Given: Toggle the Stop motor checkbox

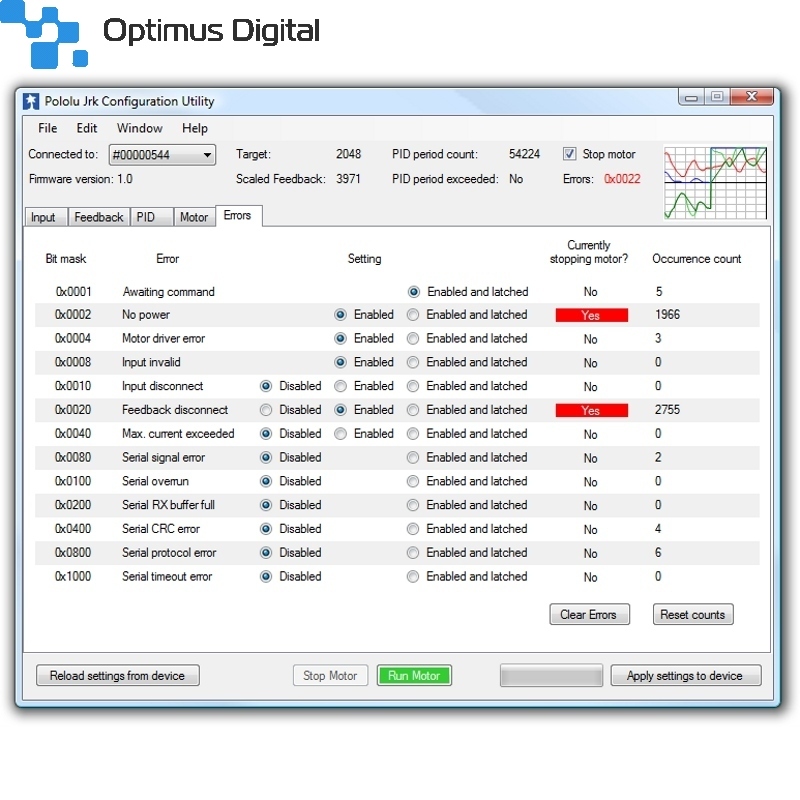Looking at the screenshot, I should pyautogui.click(x=569, y=154).
